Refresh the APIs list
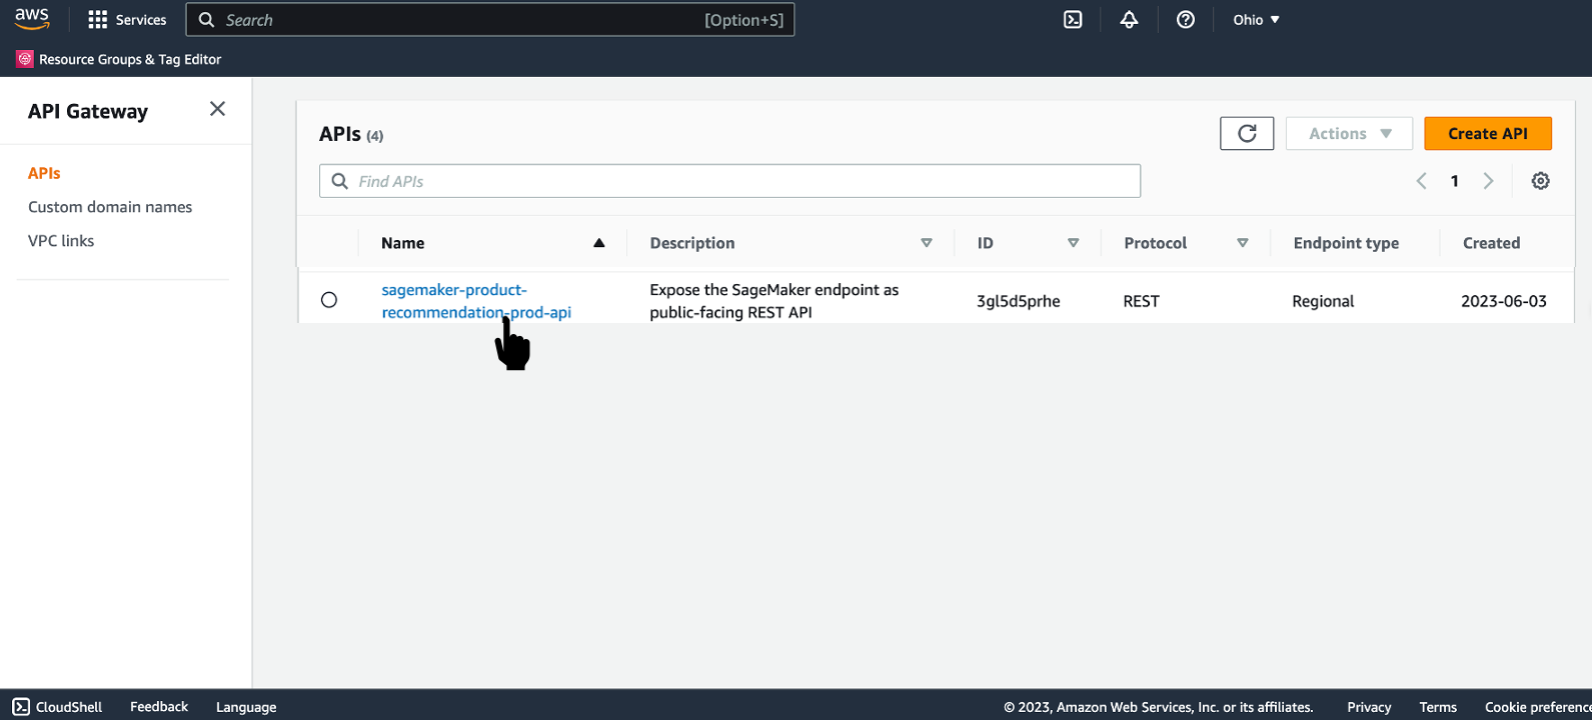 [x=1247, y=134]
